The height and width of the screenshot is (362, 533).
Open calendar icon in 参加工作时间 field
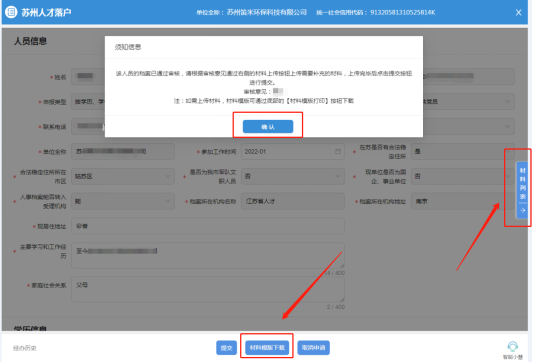[x=338, y=152]
